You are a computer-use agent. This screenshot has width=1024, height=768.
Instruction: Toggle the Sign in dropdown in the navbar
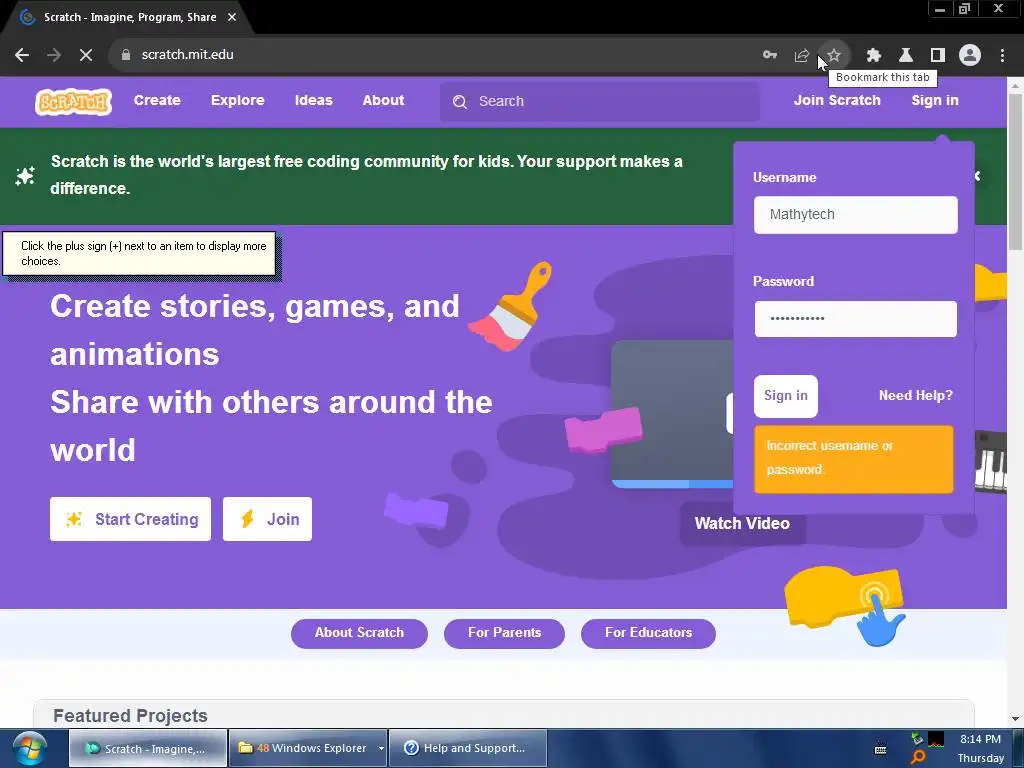(935, 101)
